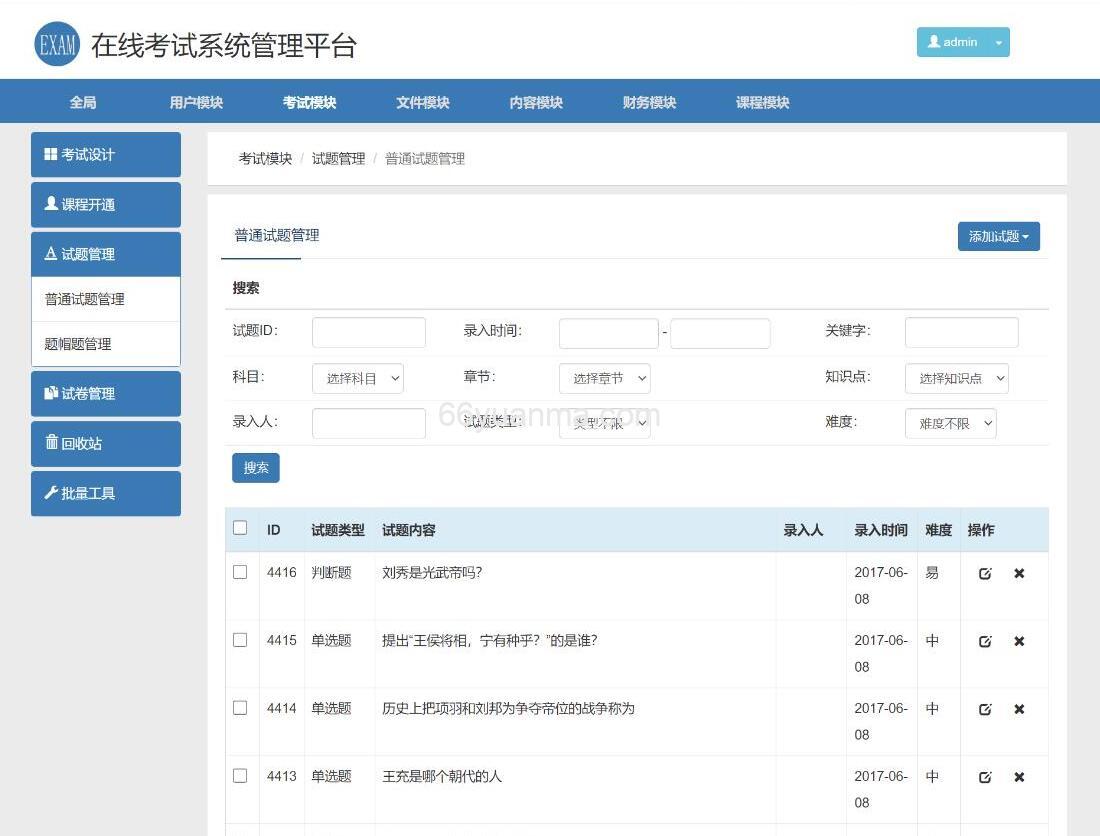This screenshot has width=1100, height=836.
Task: Click inside the 试题ID input field
Action: point(368,332)
